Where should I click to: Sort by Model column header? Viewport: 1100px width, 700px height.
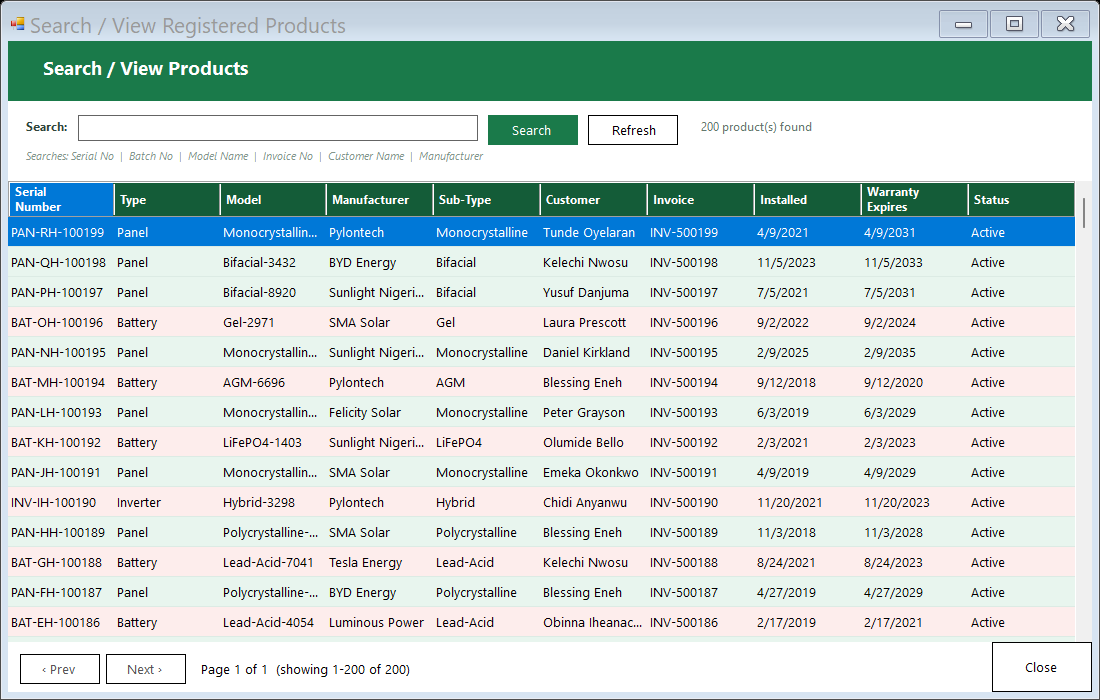(x=274, y=199)
